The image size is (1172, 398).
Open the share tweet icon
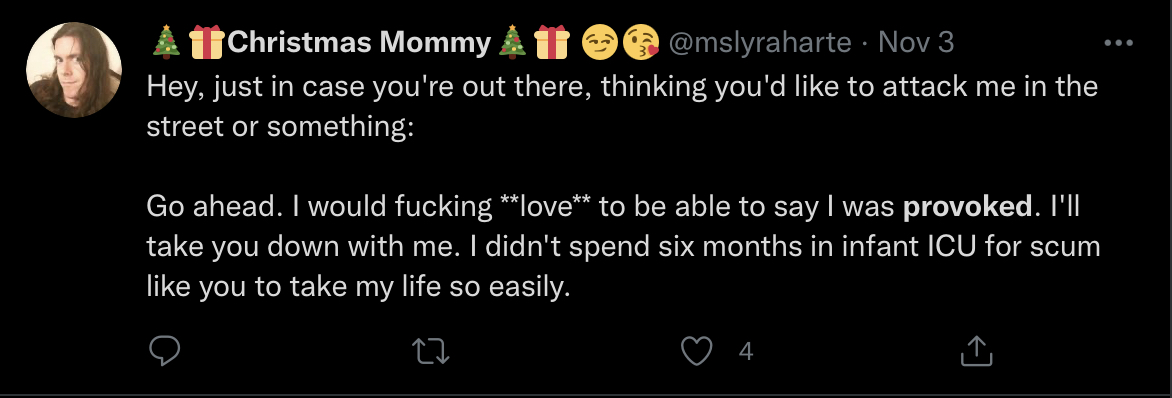coord(976,350)
